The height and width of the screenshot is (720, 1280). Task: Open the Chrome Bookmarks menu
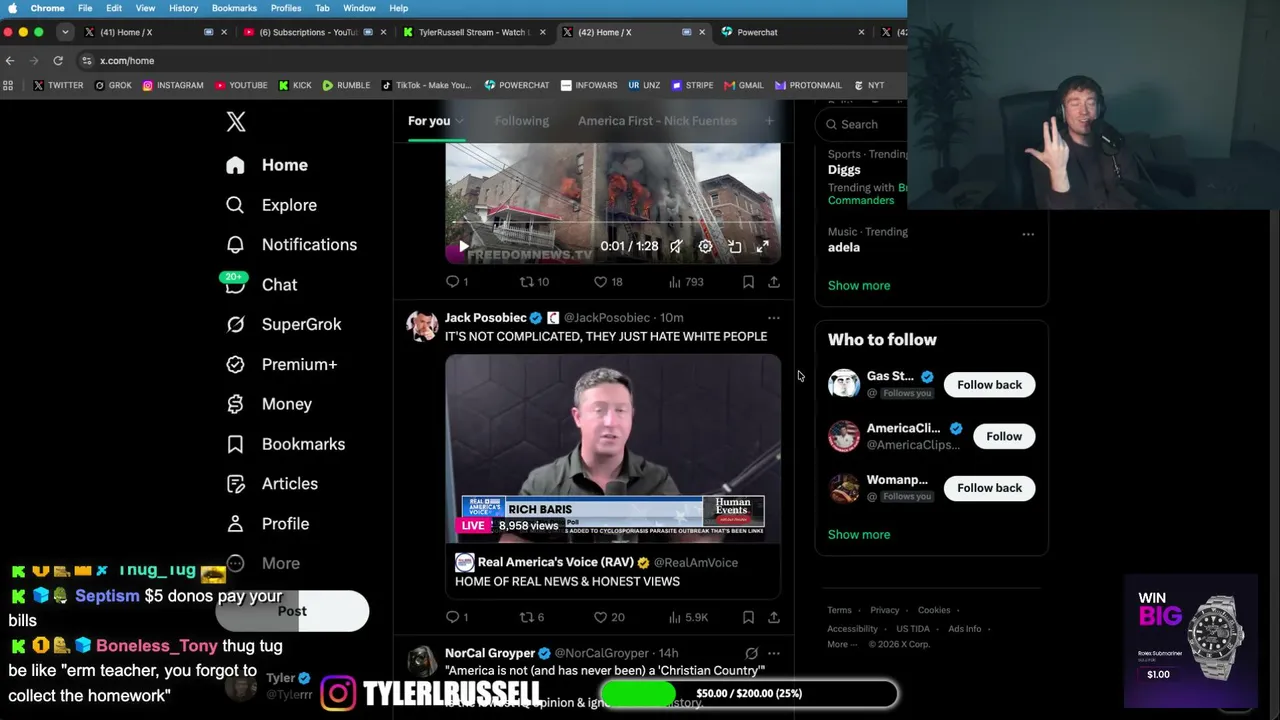[234, 8]
